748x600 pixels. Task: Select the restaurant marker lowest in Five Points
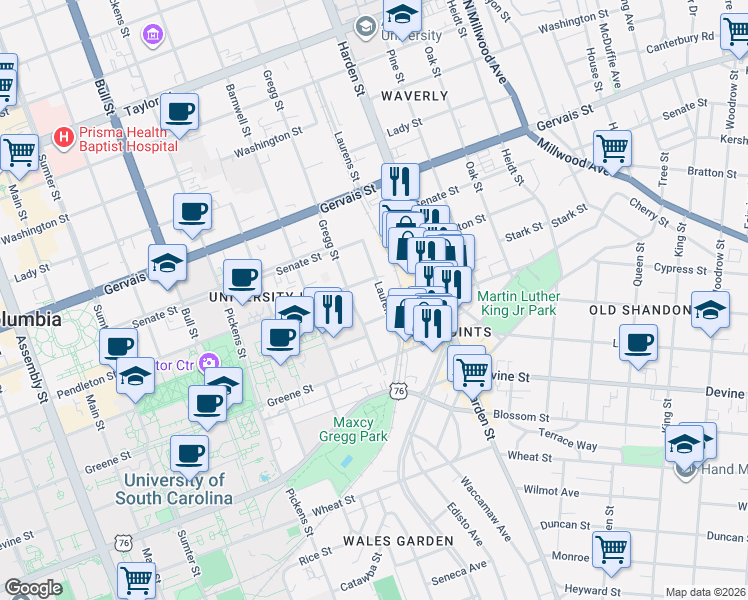[x=433, y=327]
